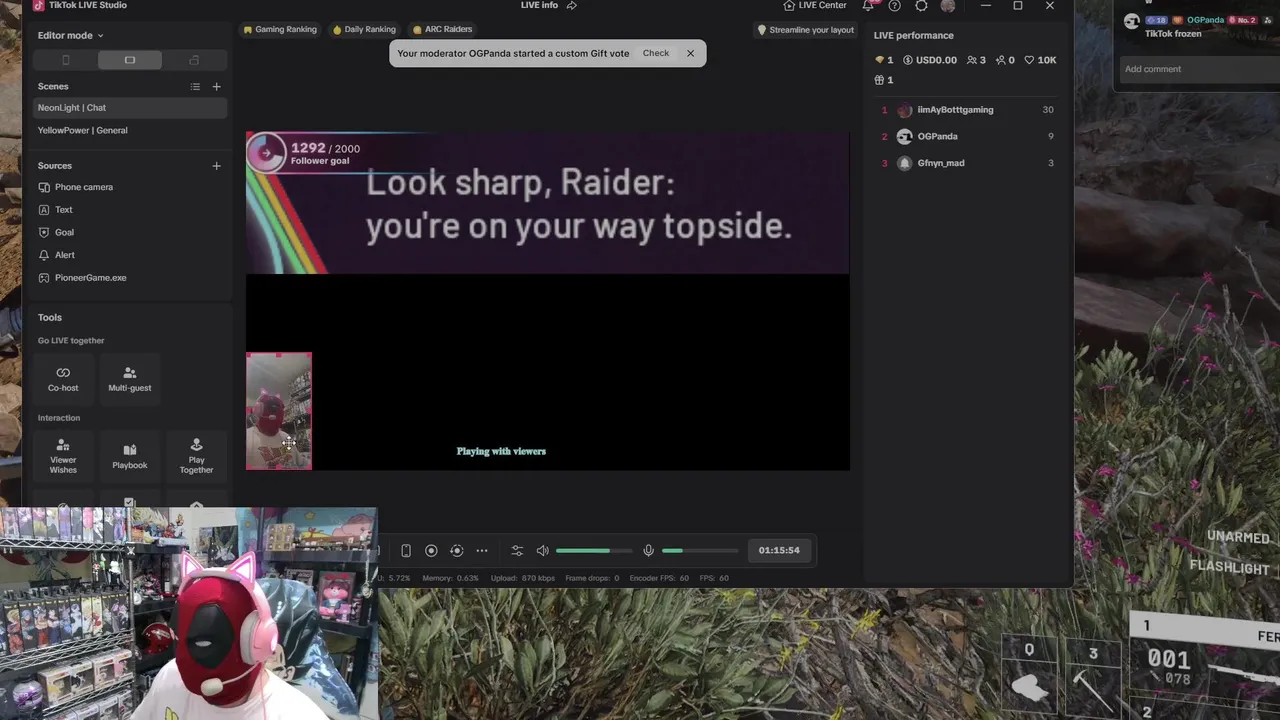
Task: Open the Multi-guest tool
Action: pyautogui.click(x=130, y=379)
